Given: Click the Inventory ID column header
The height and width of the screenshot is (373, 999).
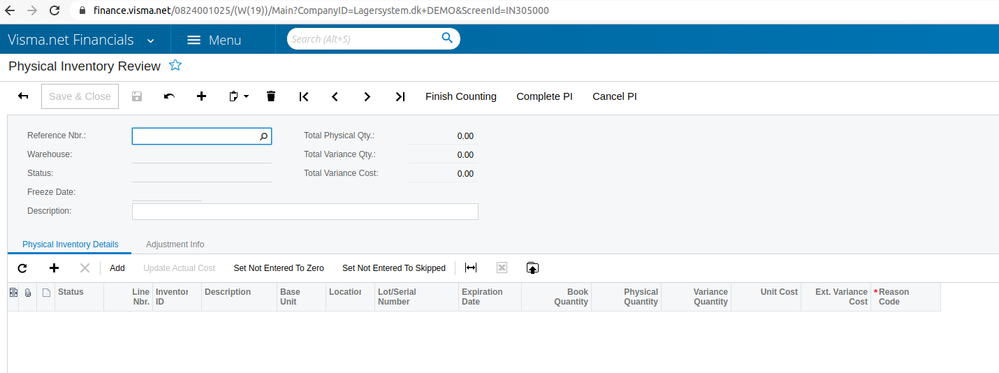Looking at the screenshot, I should (x=177, y=297).
